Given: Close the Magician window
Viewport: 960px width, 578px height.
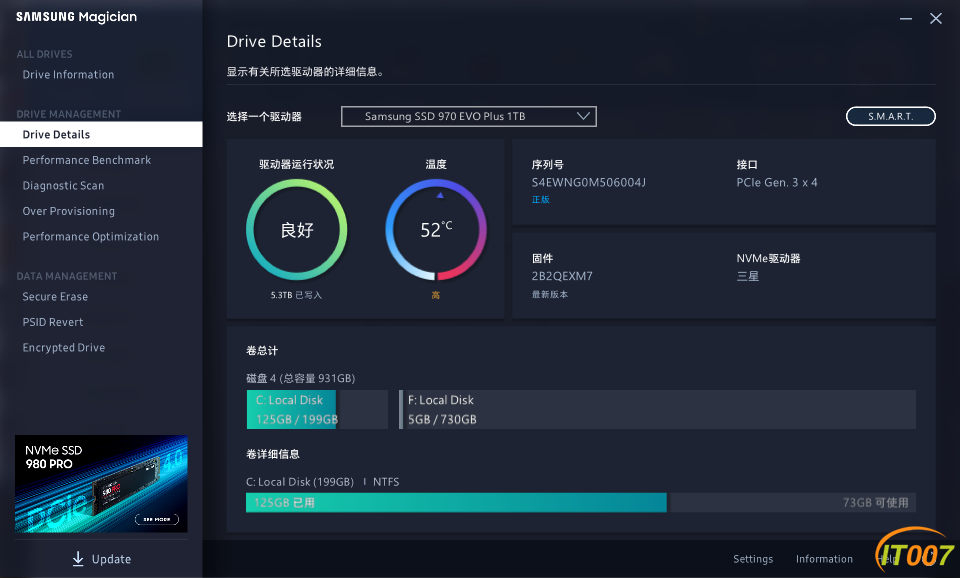Looking at the screenshot, I should (936, 19).
